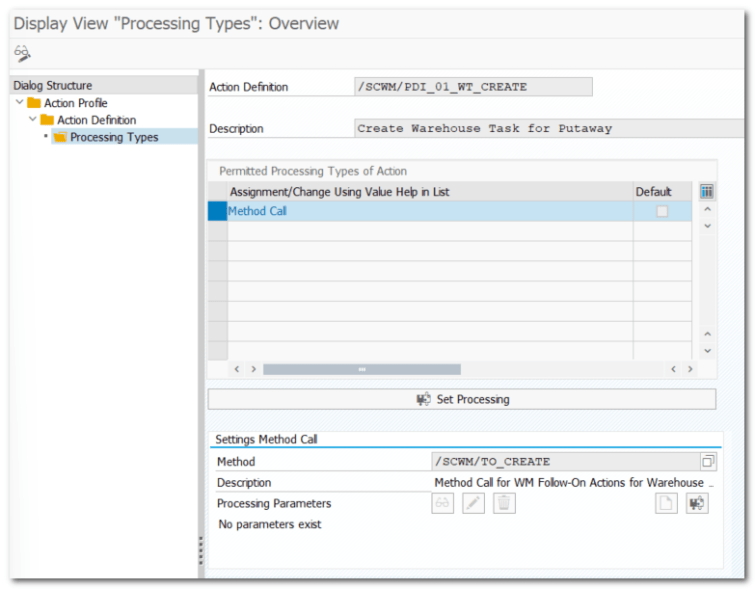This screenshot has width=755, height=589.
Task: Select the Action Definition folder item
Action: [x=97, y=120]
